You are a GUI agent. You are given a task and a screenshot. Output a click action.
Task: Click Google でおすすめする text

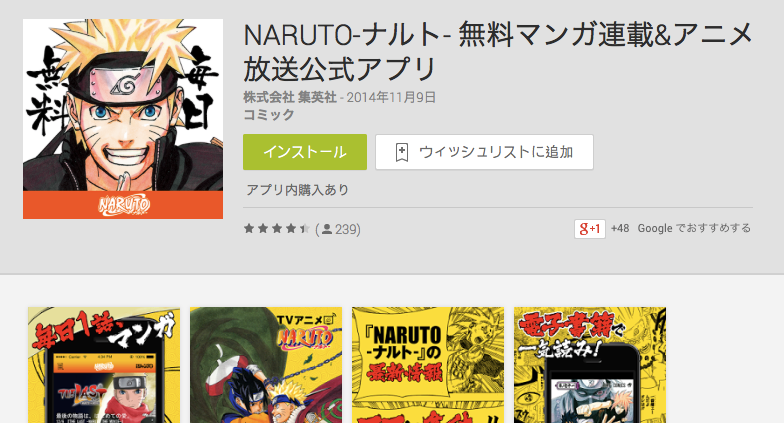click(x=694, y=228)
